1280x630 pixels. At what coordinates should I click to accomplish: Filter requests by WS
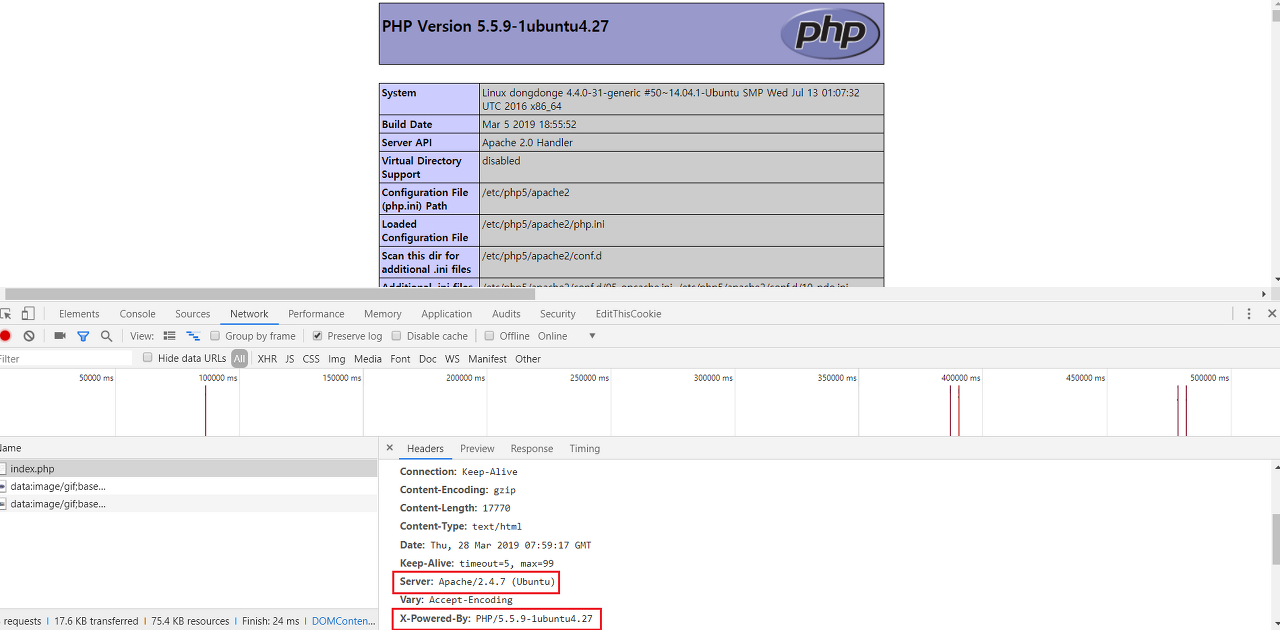453,359
